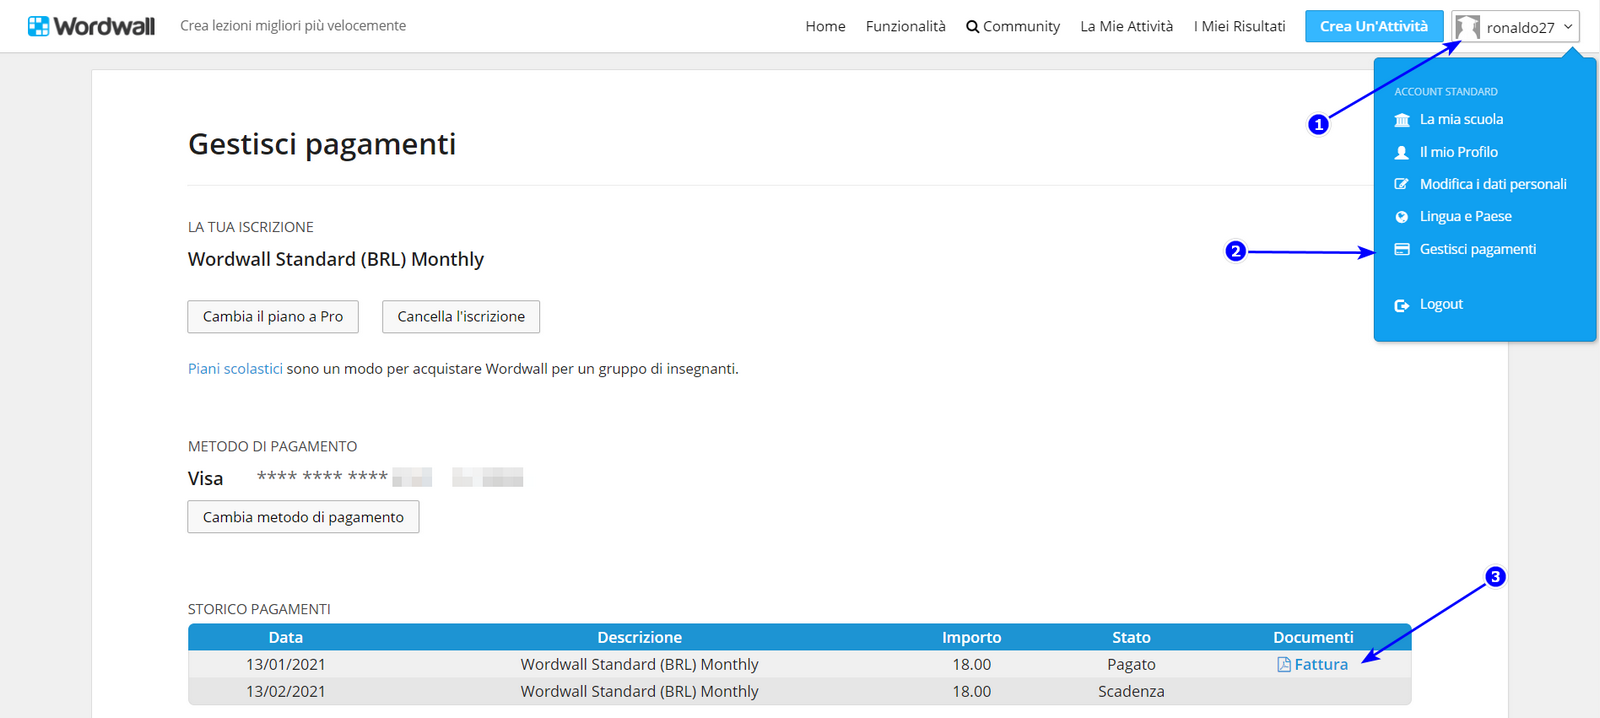The height and width of the screenshot is (718, 1600).
Task: Click Wordwall Standard (BRL) Monthly subscription title
Action: pos(336,260)
